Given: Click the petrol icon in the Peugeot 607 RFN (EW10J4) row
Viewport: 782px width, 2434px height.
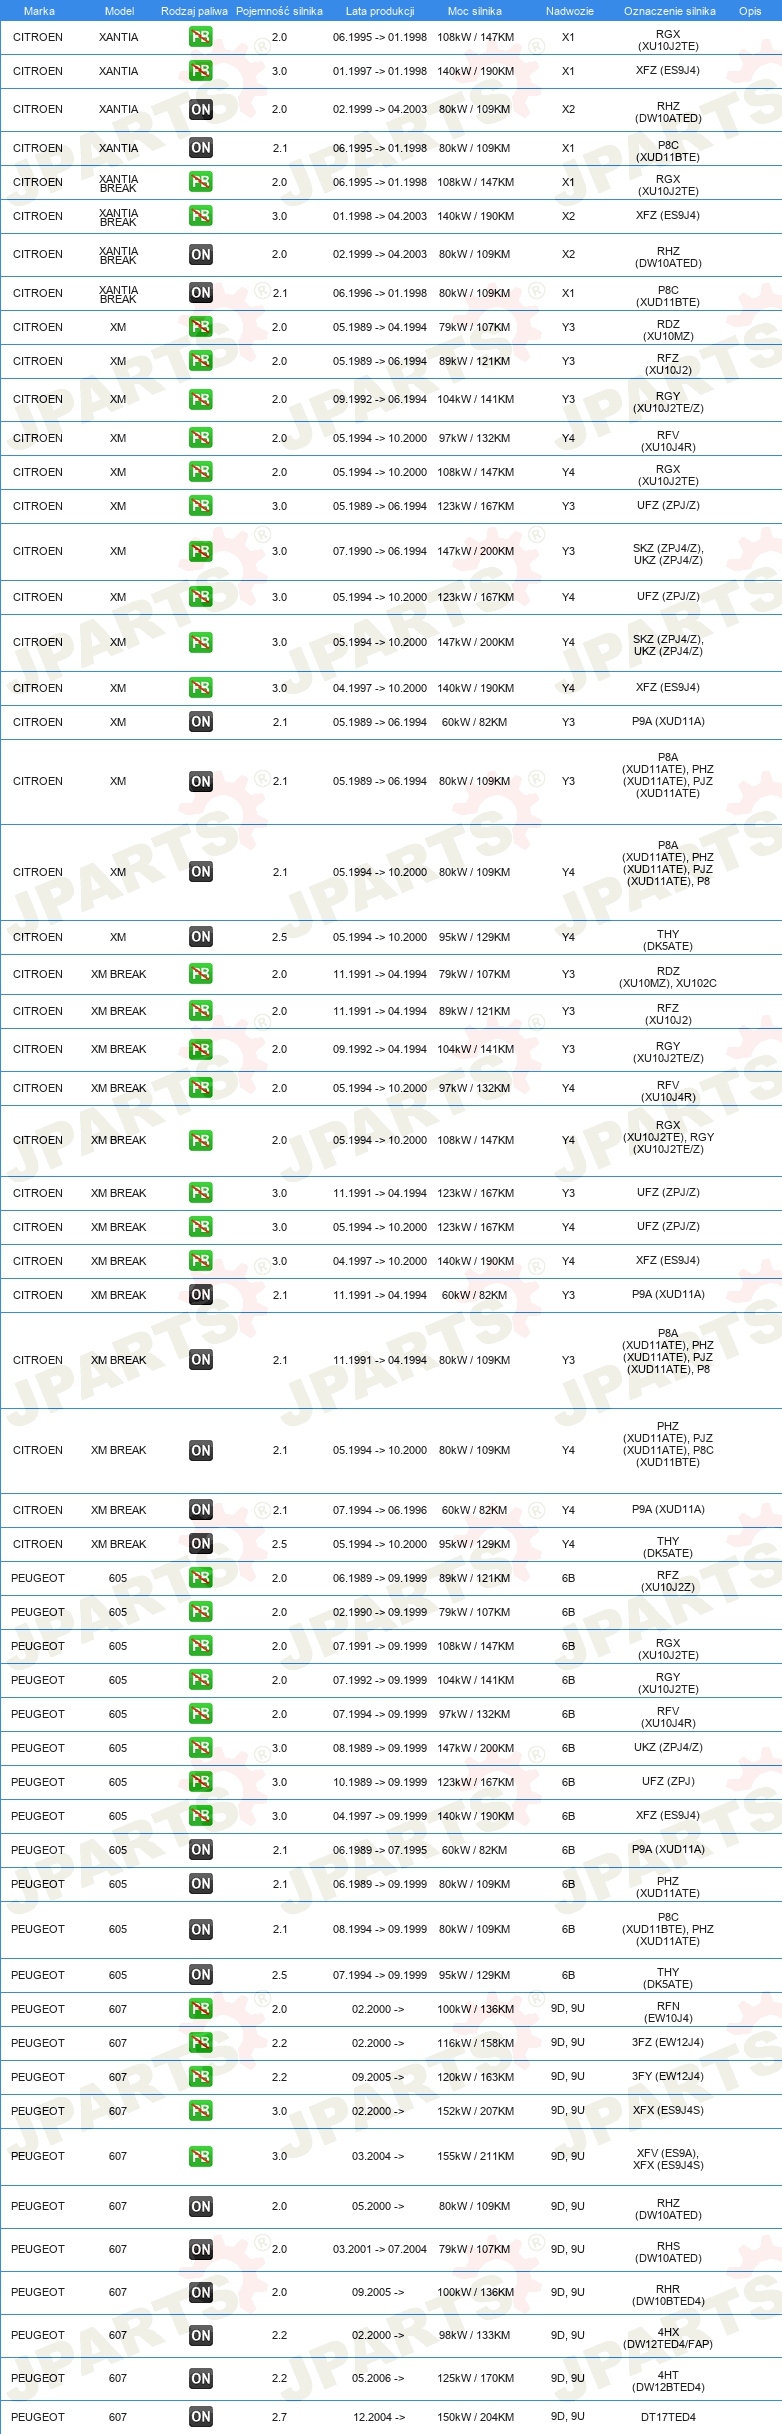Looking at the screenshot, I should (201, 2009).
